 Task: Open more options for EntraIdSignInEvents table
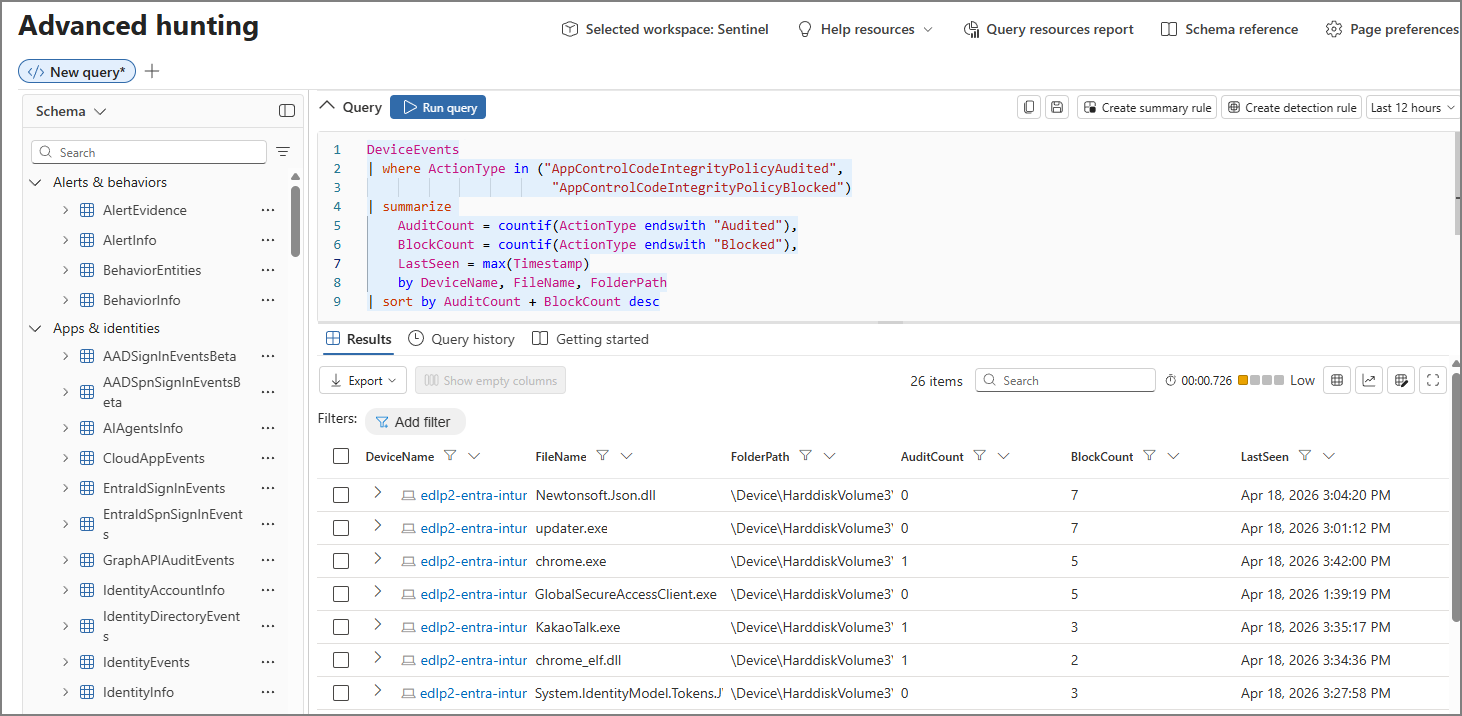click(x=268, y=488)
